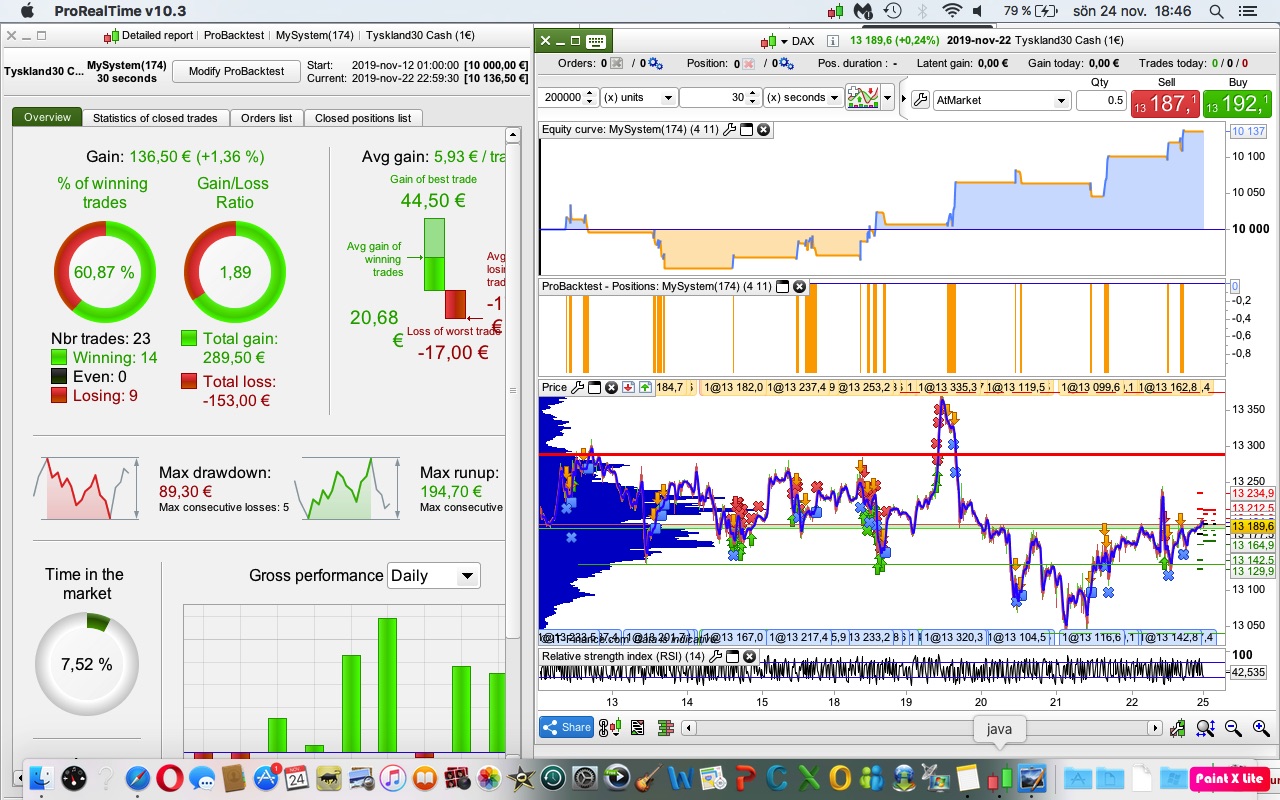
Task: Adjust the 30 seconds stepper
Action: click(x=754, y=98)
